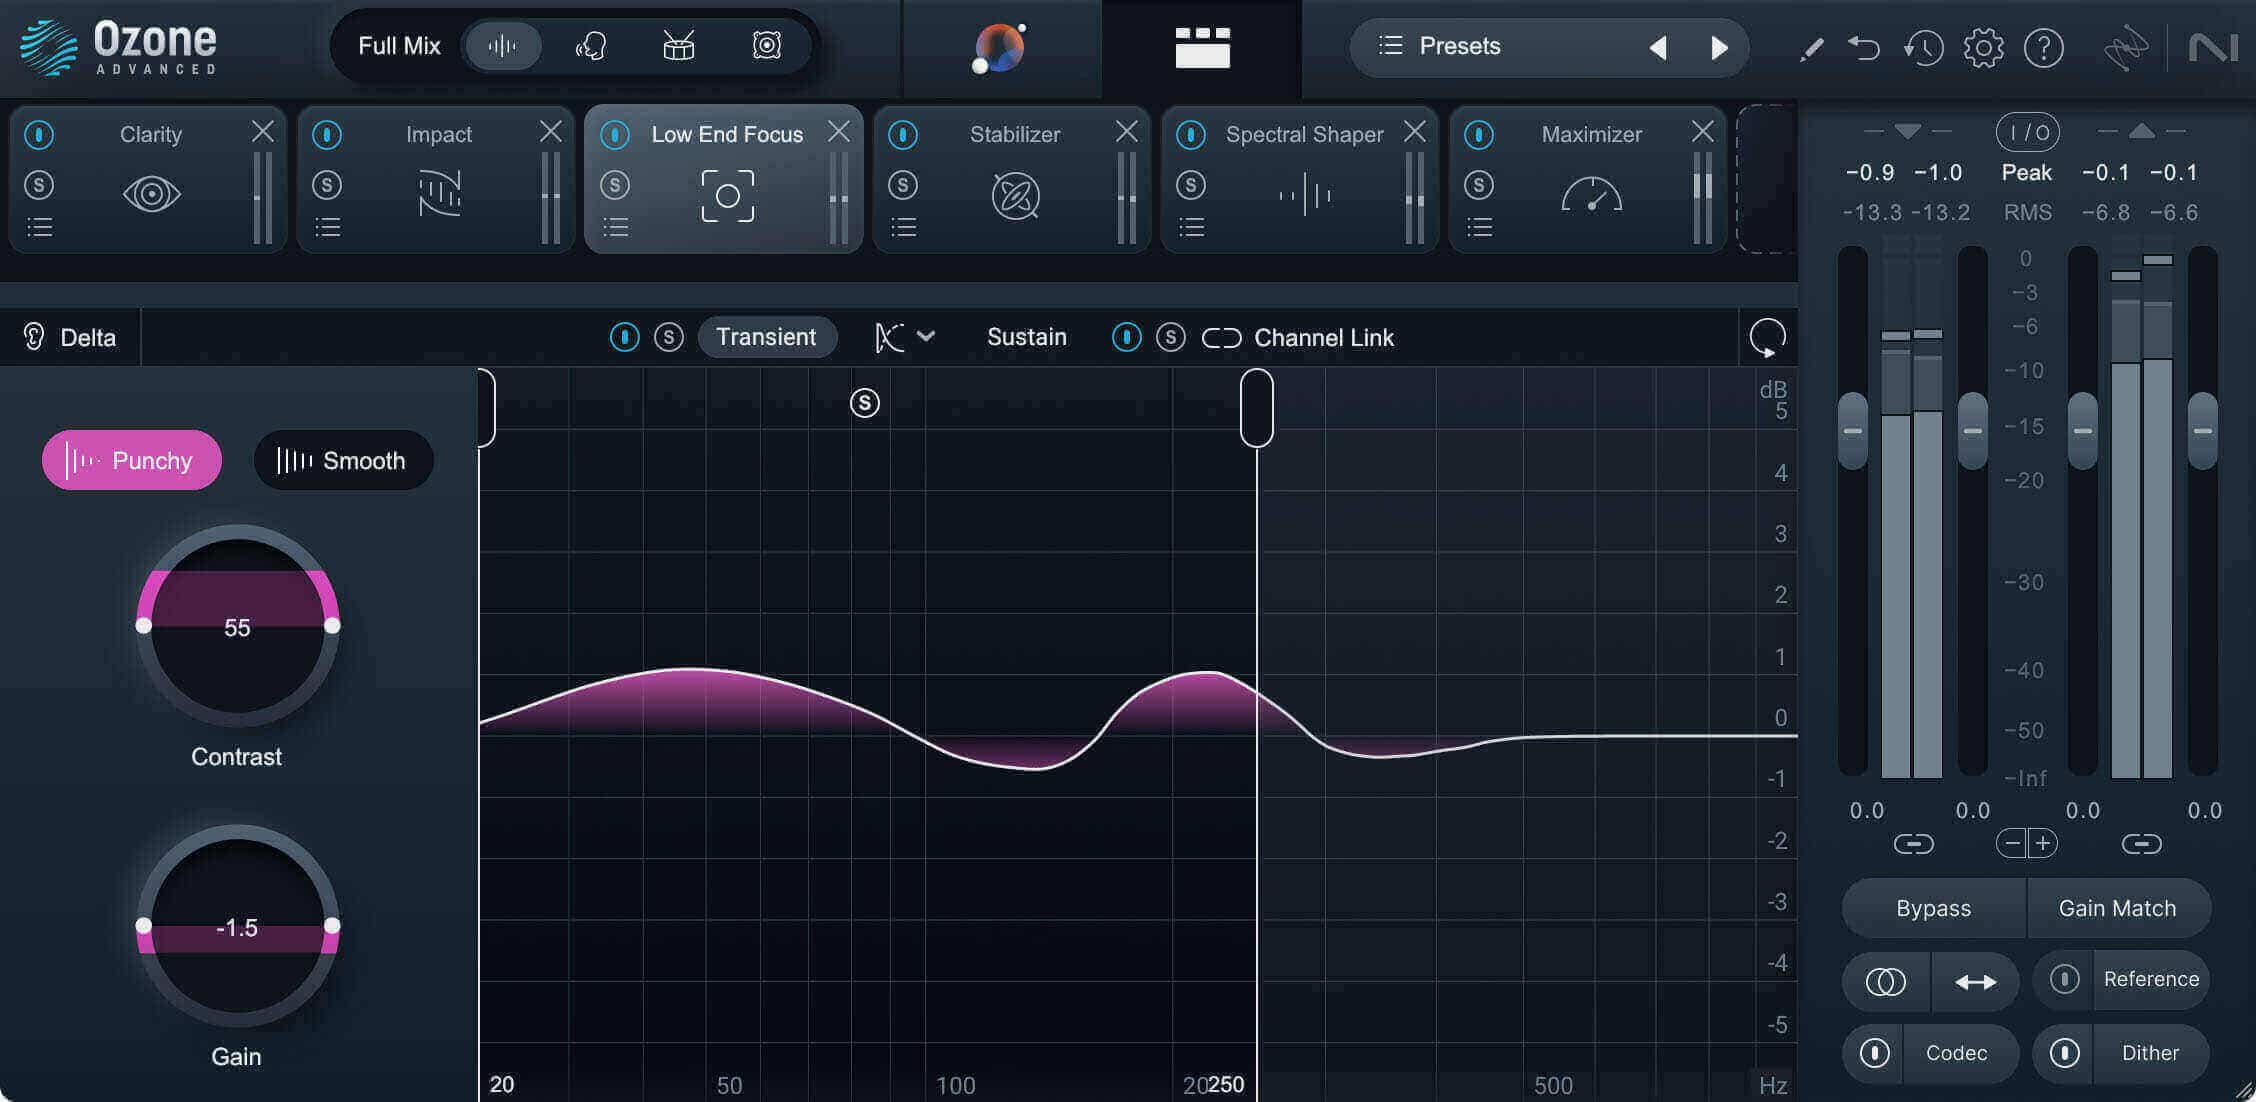The image size is (2256, 1102).
Task: Select the vocal target icon next to Full Mix
Action: tap(591, 46)
